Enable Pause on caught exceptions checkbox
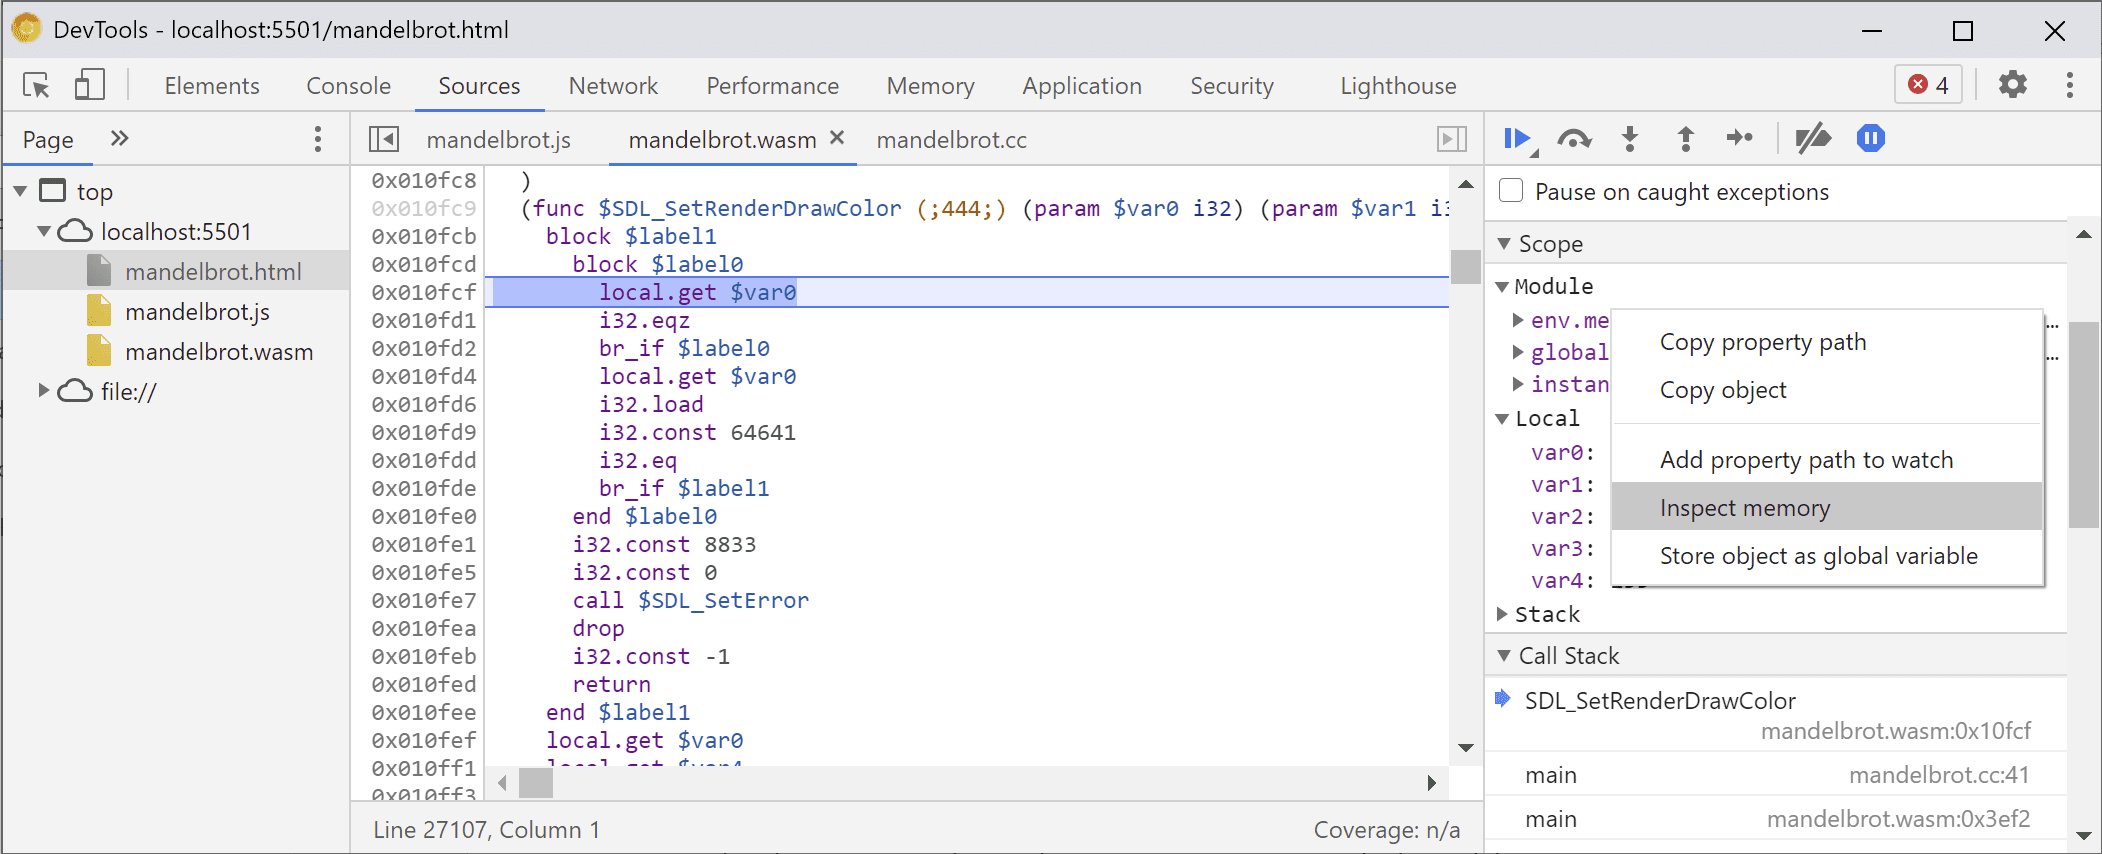 (x=1512, y=191)
